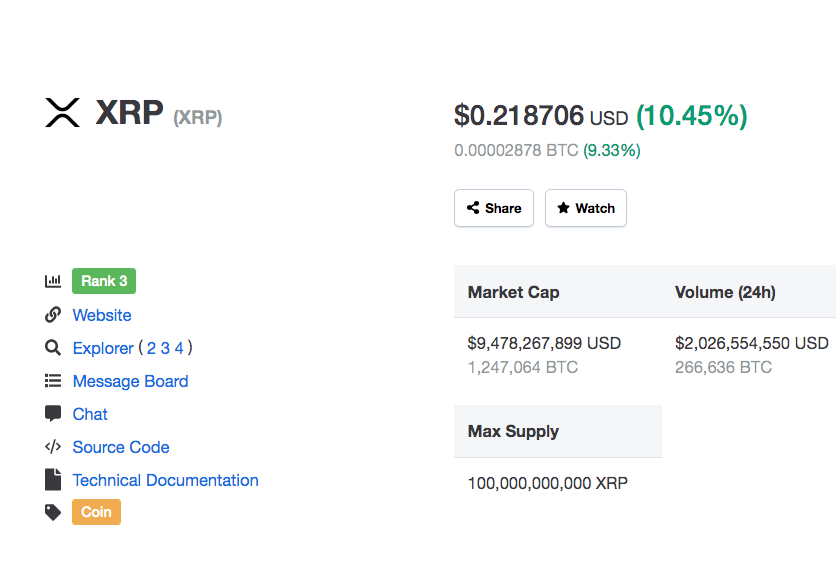
Task: Click the document icon beside Technical Documentation
Action: (53, 479)
